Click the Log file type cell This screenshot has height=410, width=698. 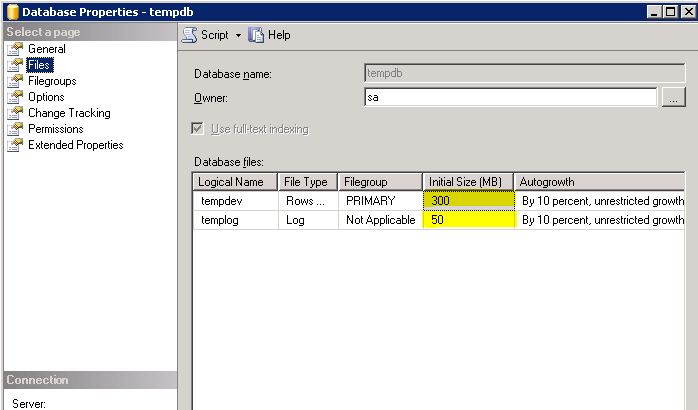308,220
